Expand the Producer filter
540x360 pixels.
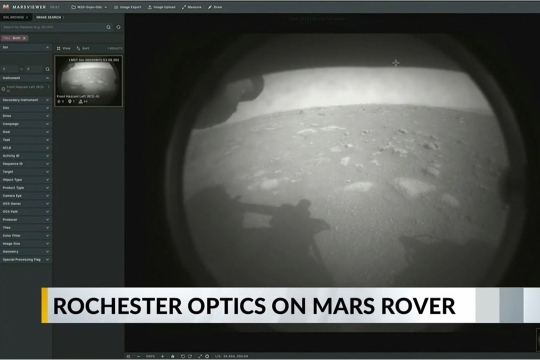(26, 219)
